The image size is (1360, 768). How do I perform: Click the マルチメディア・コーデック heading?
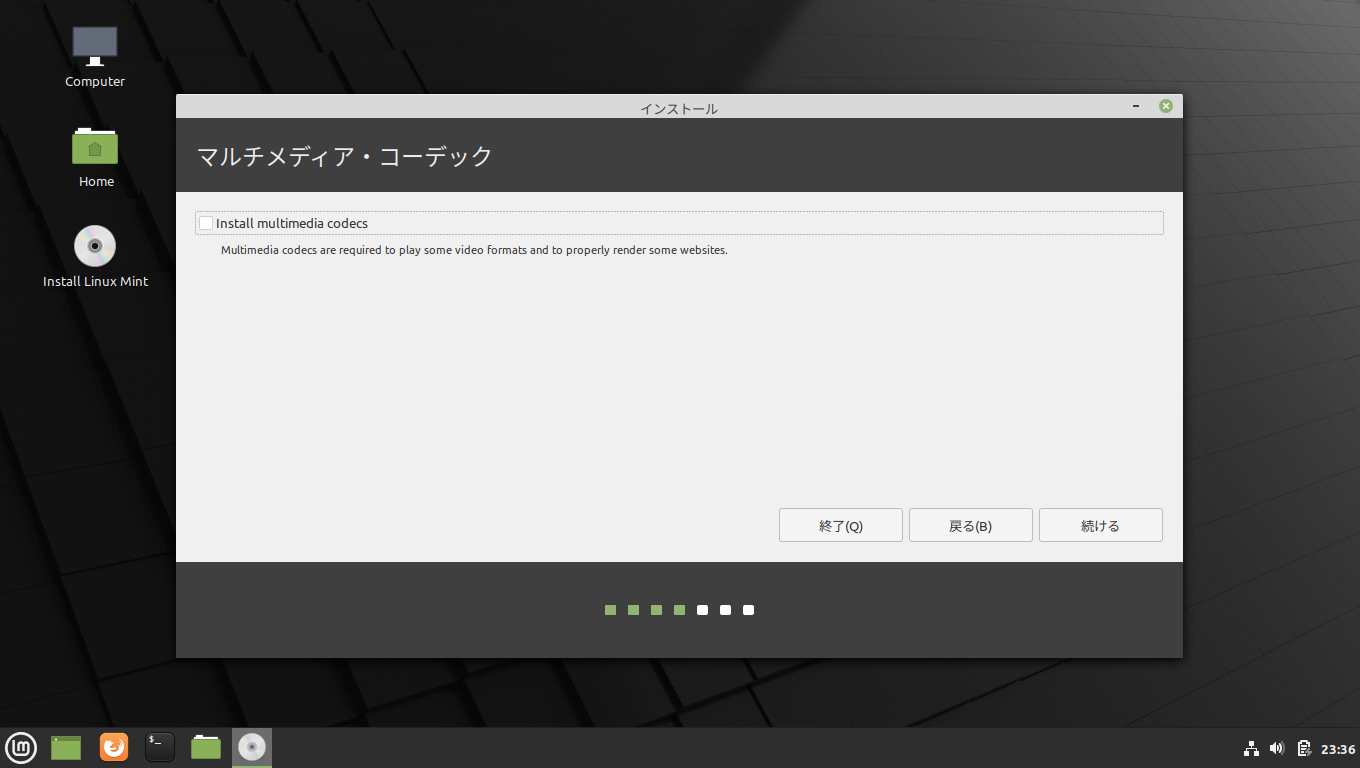[344, 156]
